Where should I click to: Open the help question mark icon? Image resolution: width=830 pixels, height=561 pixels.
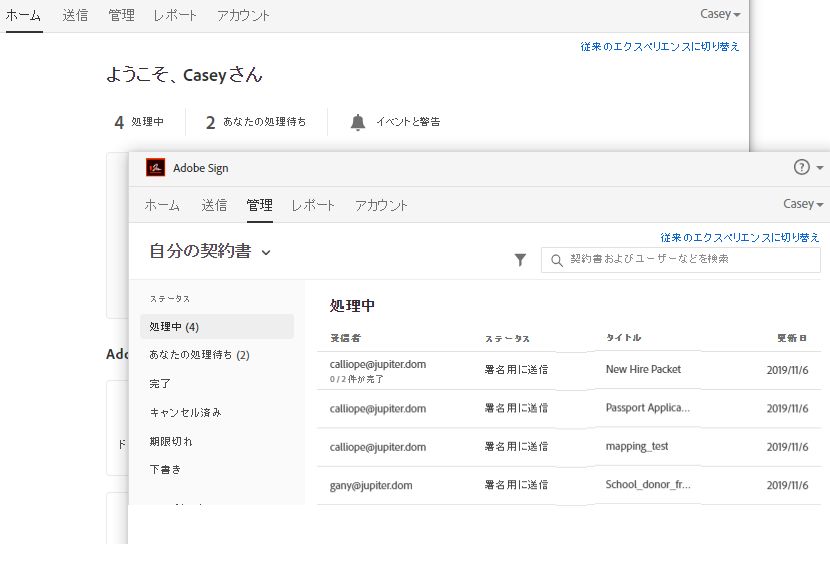801,167
